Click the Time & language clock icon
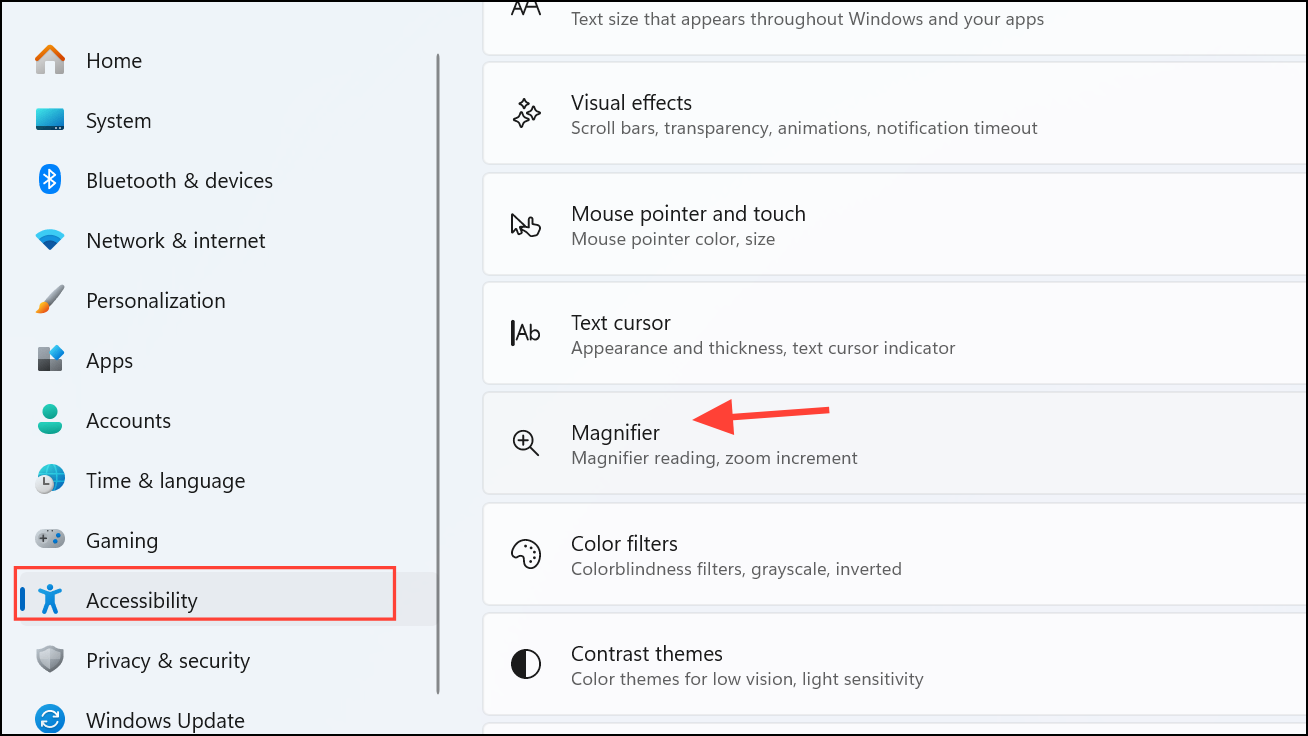The width and height of the screenshot is (1308, 736). tap(49, 480)
